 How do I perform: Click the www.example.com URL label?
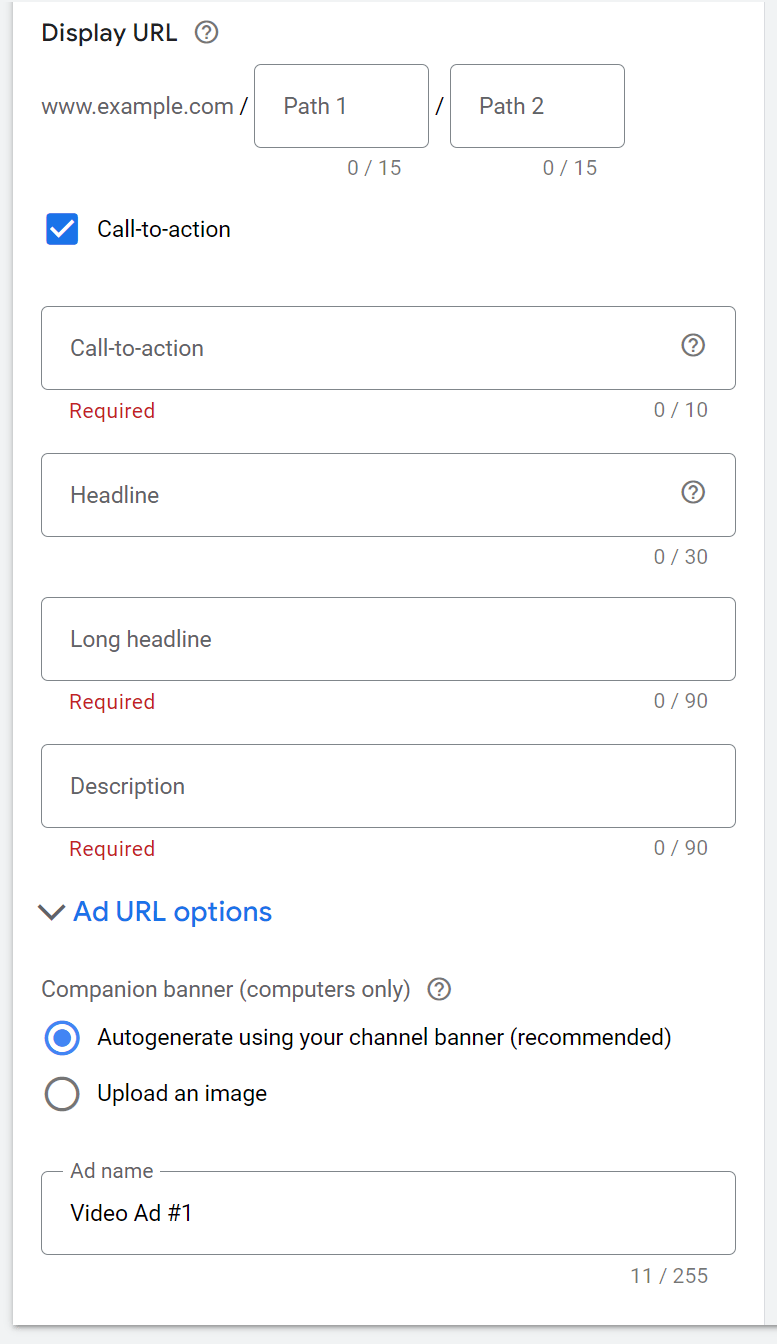coord(134,106)
